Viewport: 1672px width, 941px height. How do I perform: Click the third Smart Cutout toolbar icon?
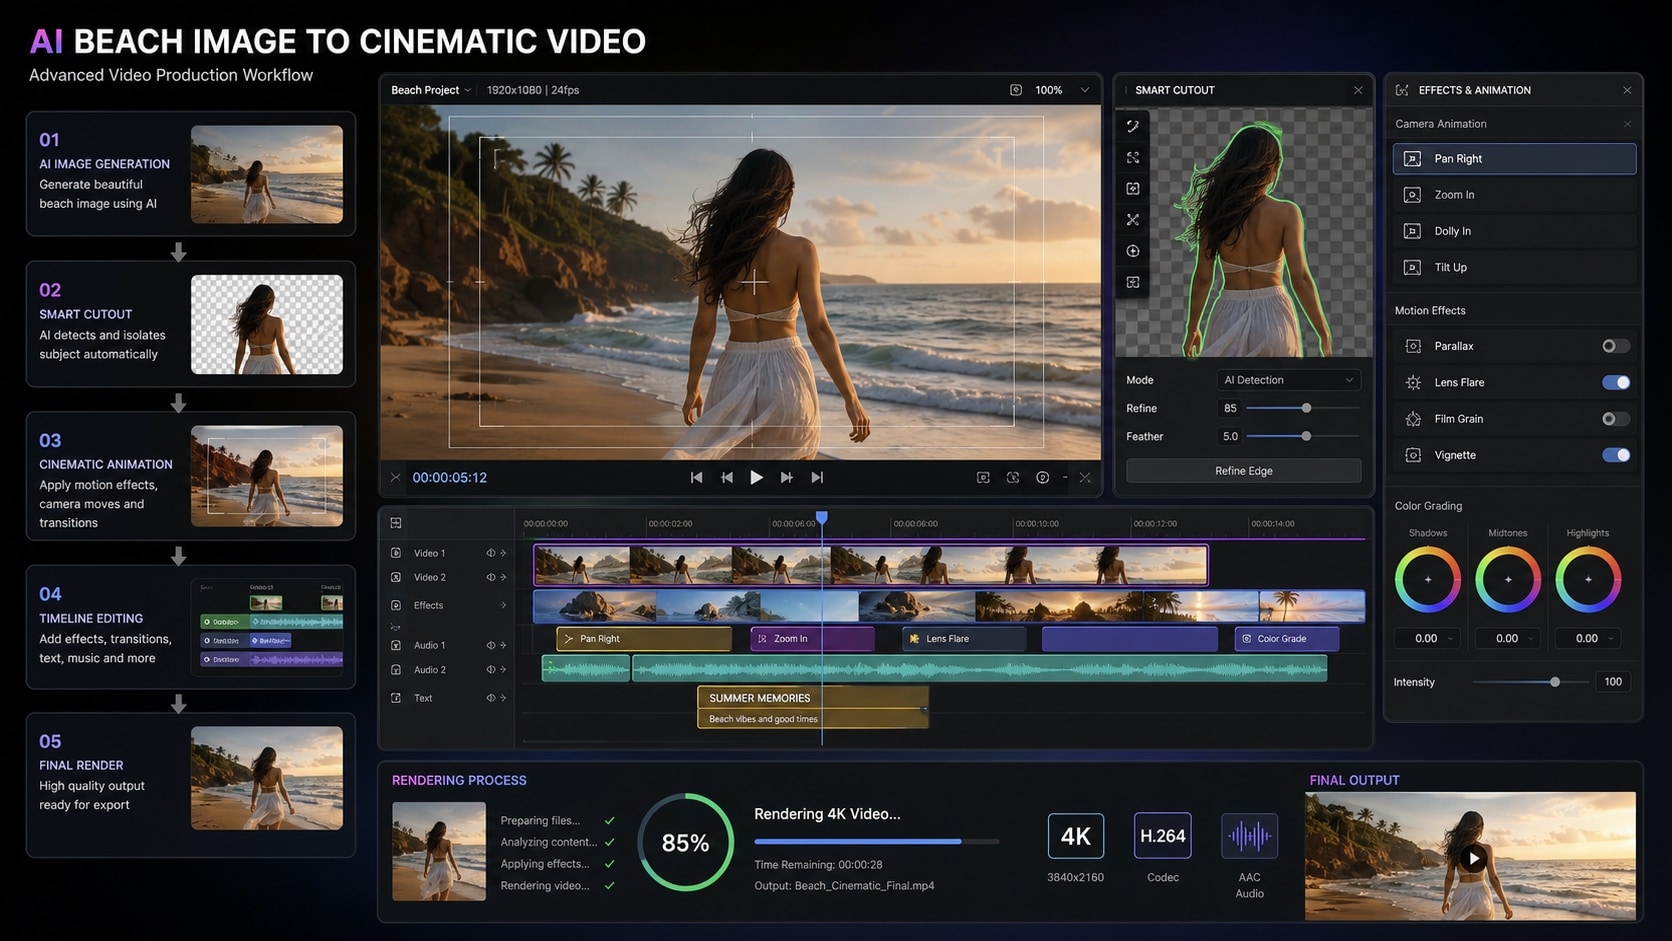1133,189
